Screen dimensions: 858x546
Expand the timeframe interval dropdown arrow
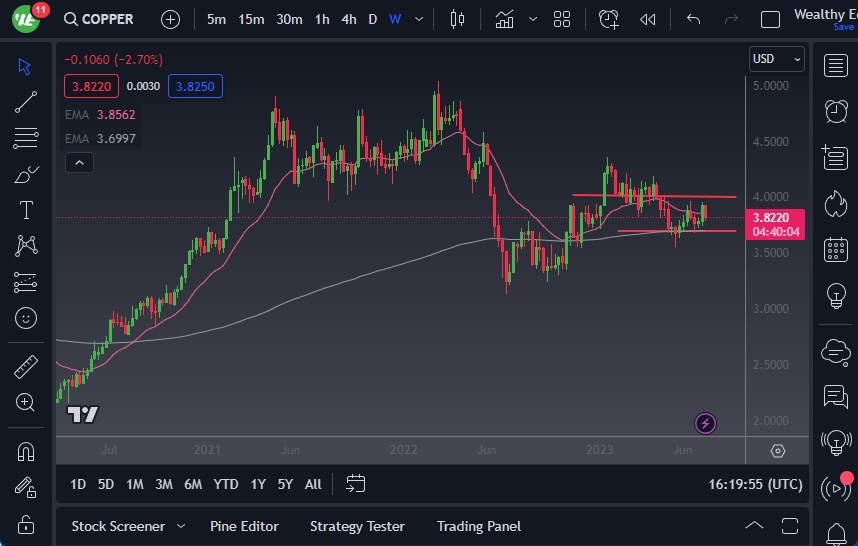419,19
